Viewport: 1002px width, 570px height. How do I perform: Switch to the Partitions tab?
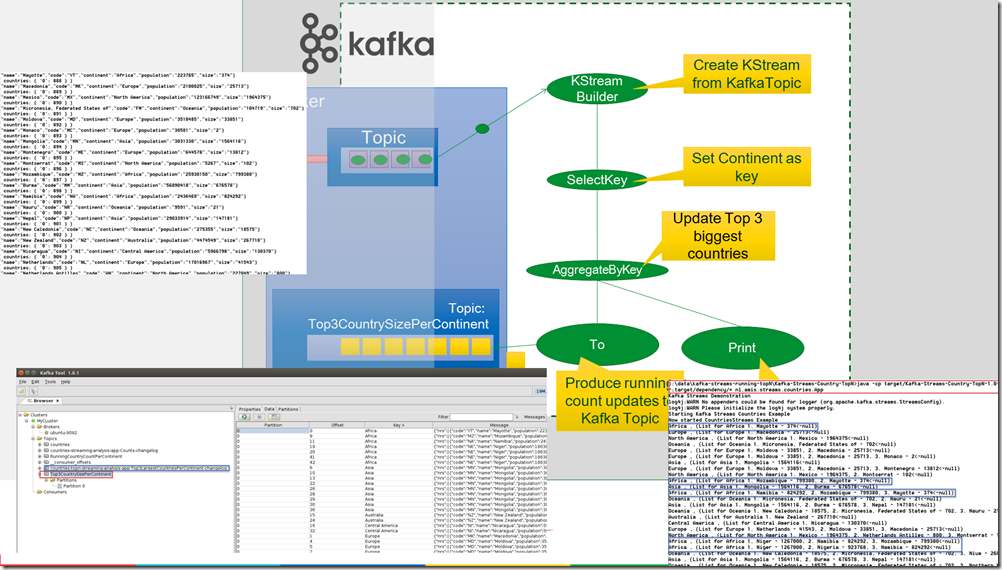[x=287, y=409]
